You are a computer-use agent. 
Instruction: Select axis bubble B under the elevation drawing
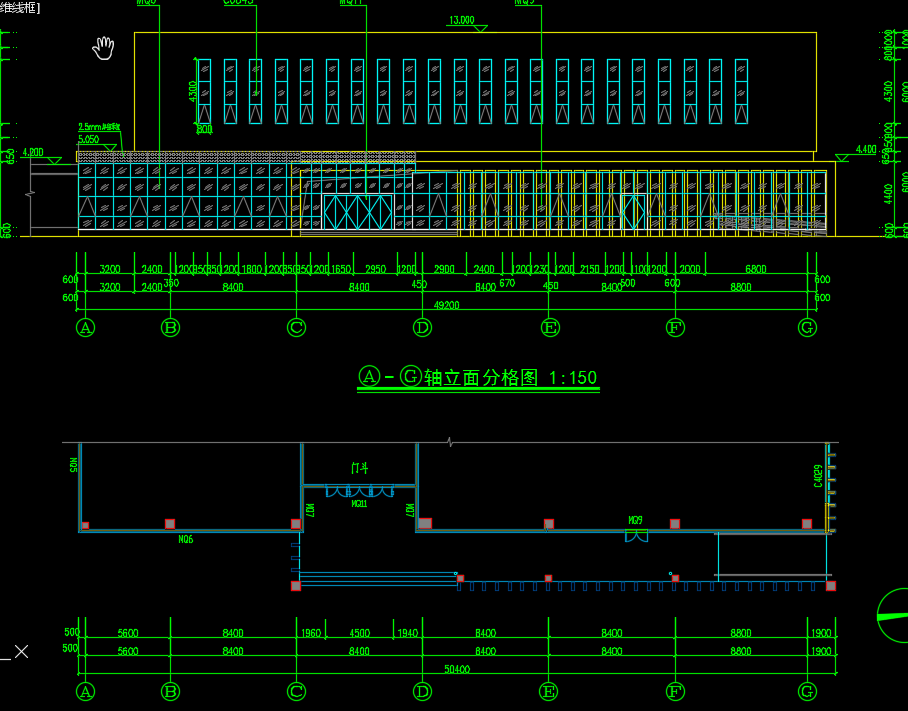pyautogui.click(x=170, y=328)
